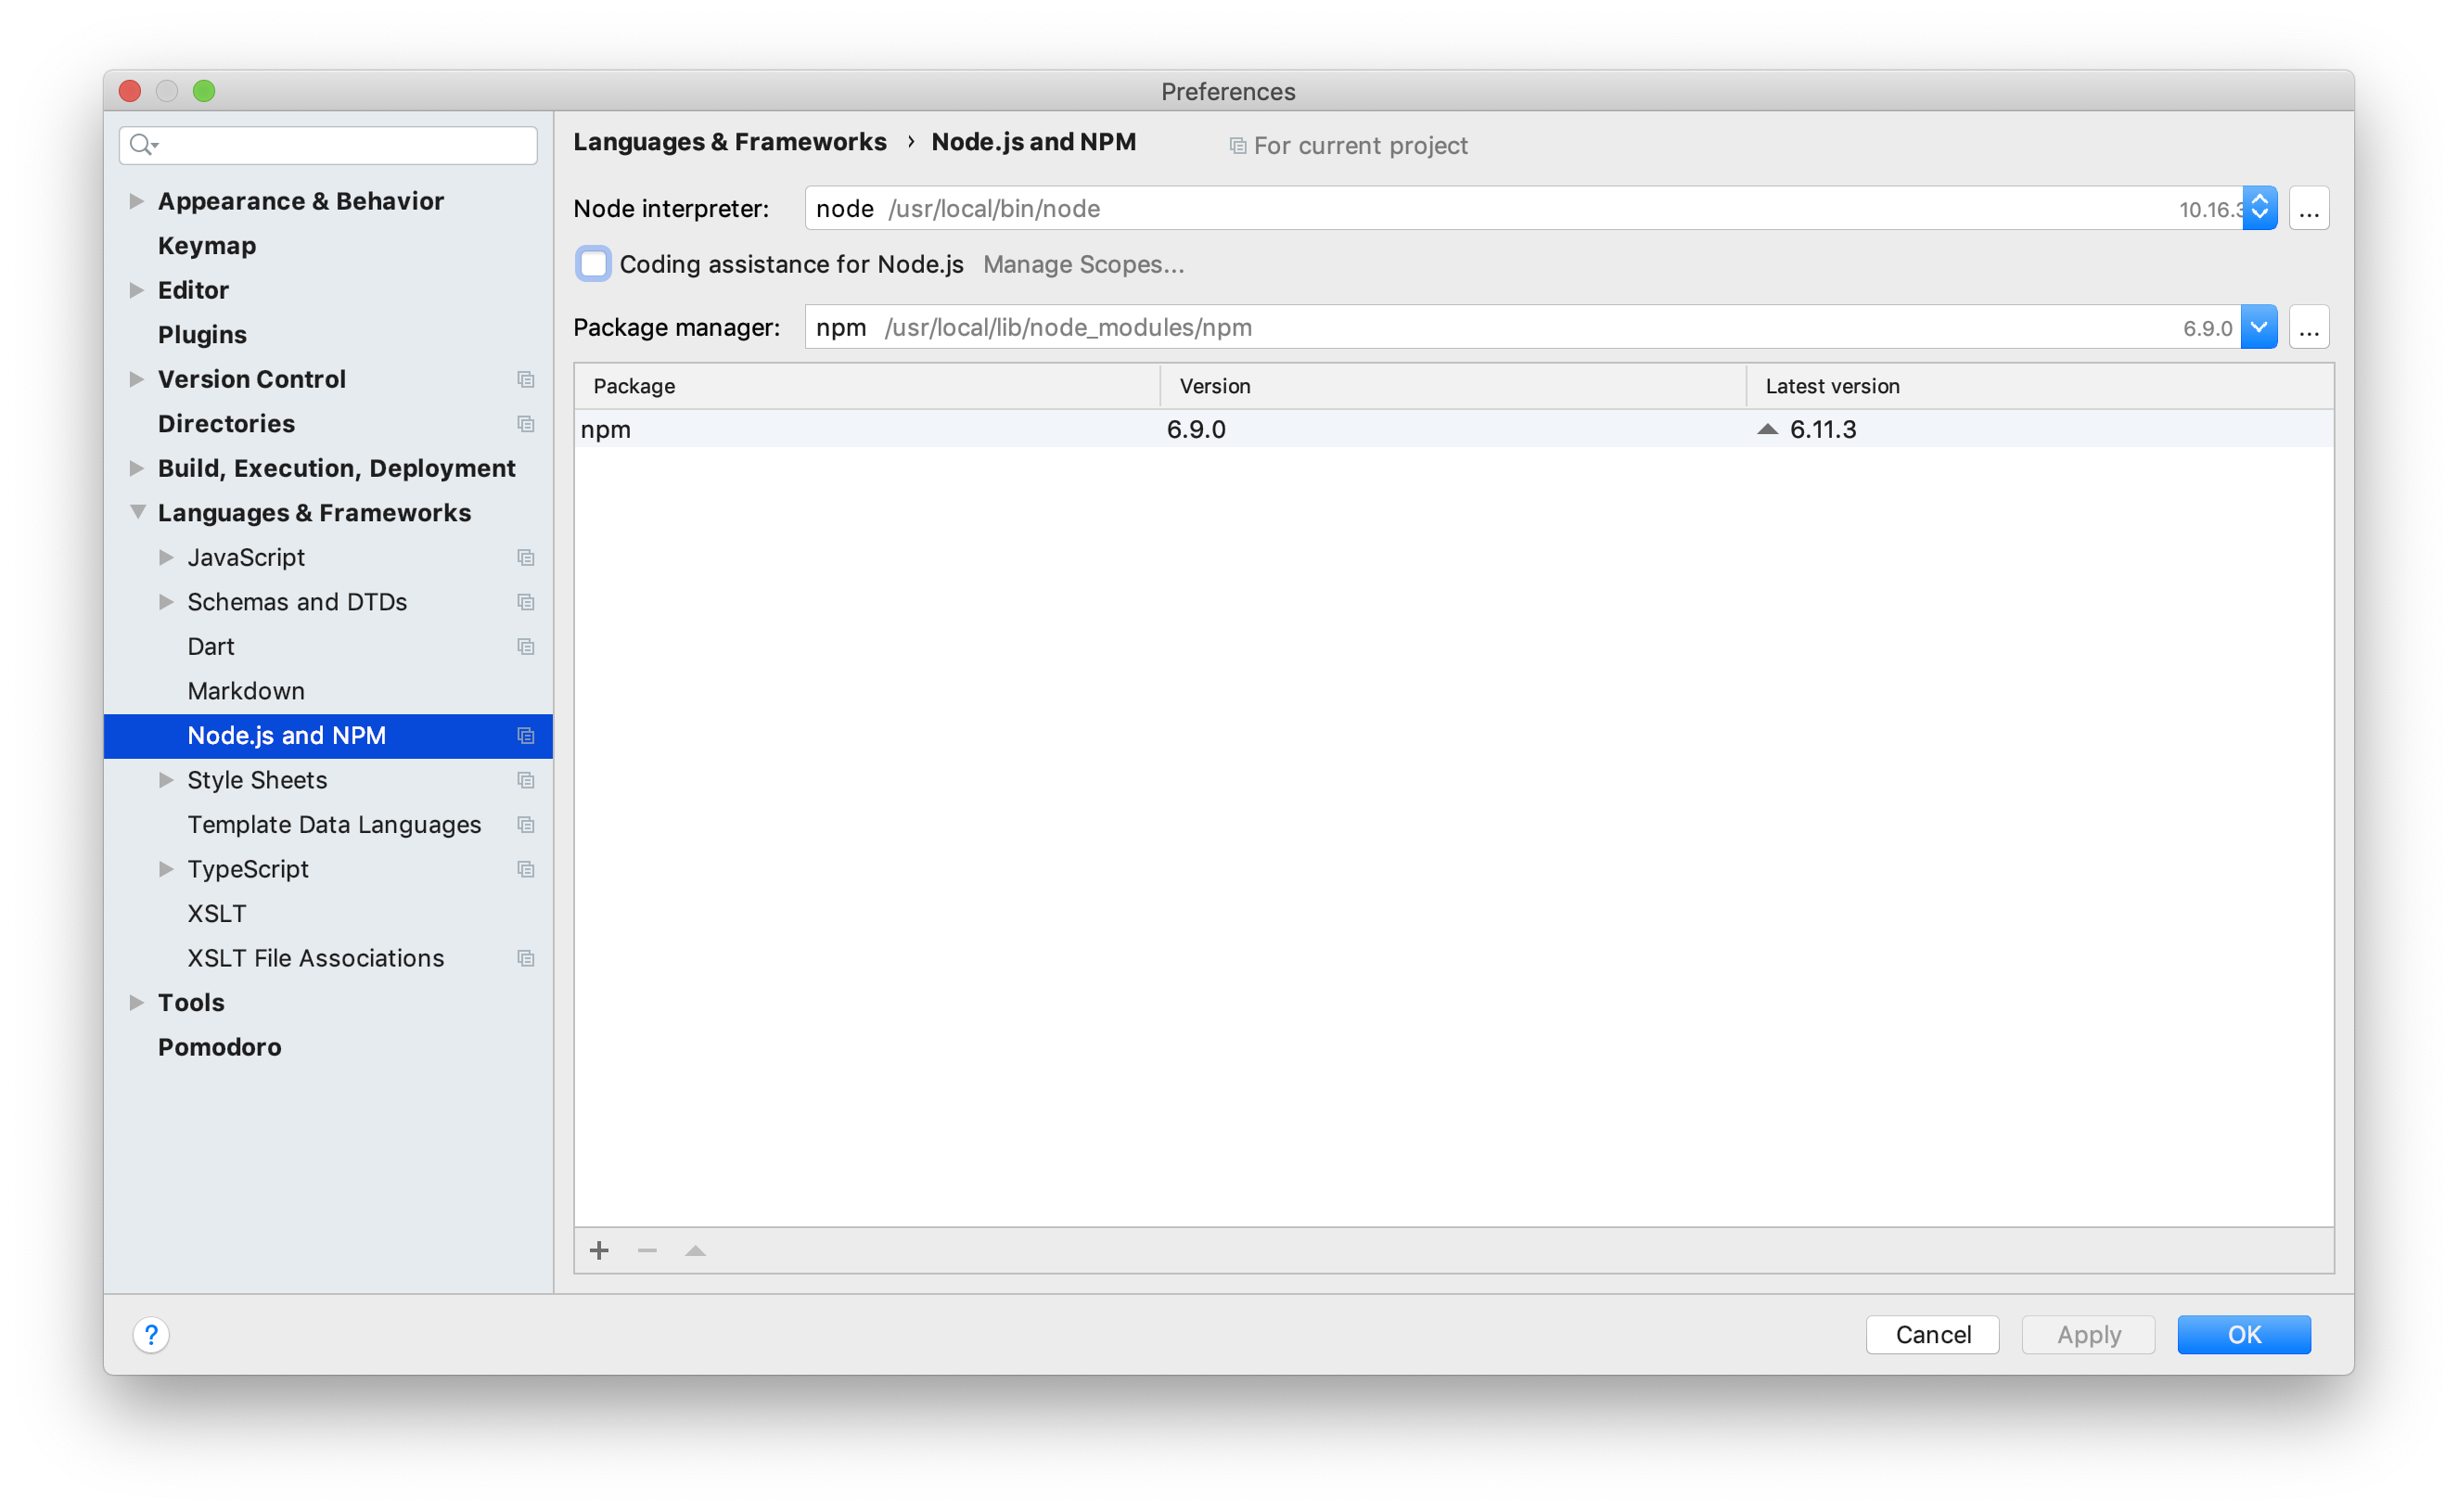
Task: Click the Node interpreter path field
Action: (1523, 208)
